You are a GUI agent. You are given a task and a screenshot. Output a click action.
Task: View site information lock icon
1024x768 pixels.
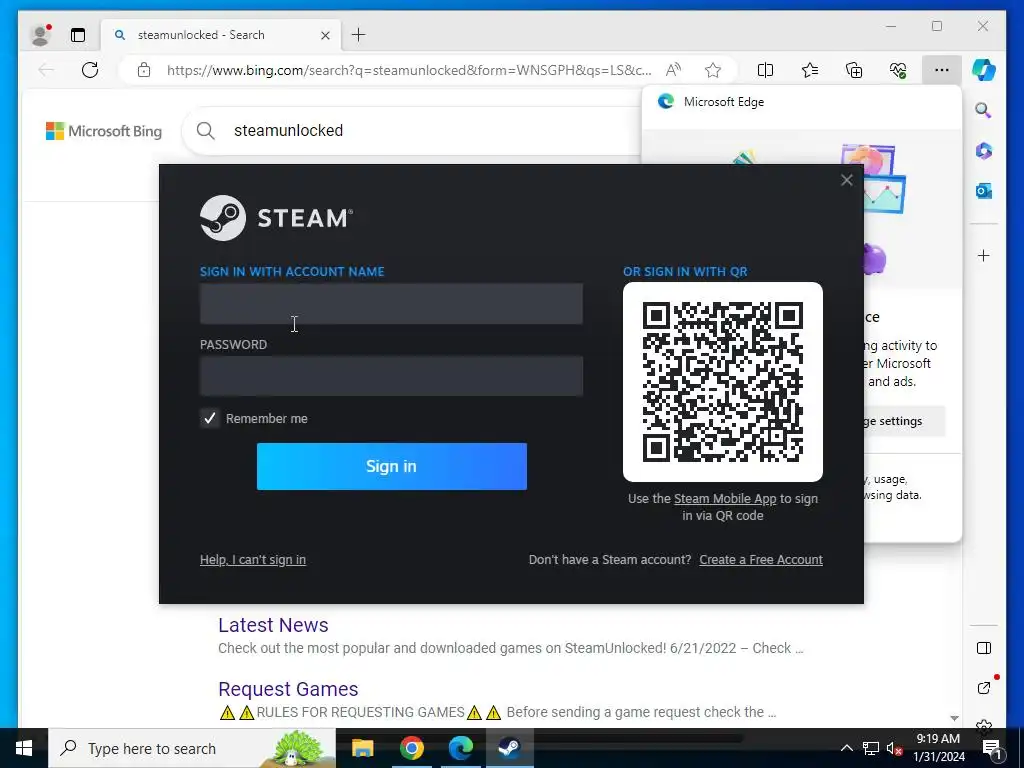click(x=144, y=70)
